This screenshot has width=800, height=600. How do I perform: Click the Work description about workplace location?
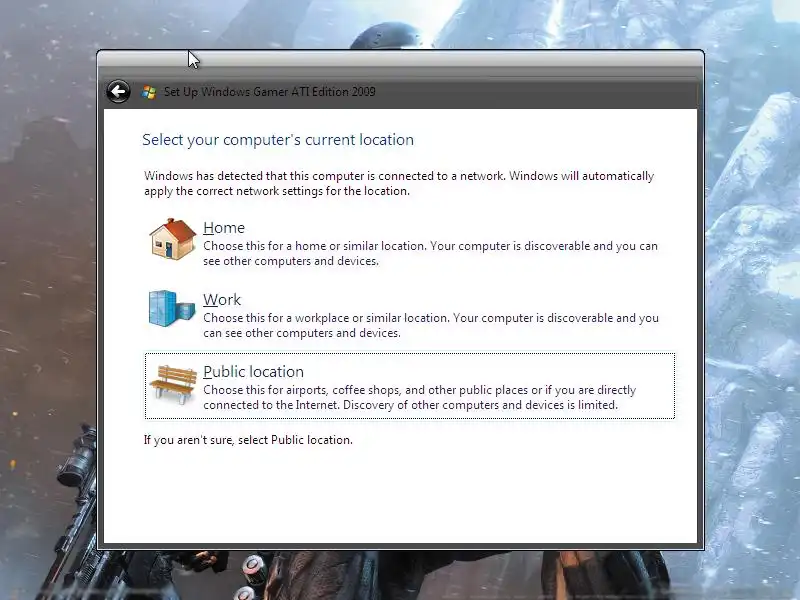[x=431, y=326]
